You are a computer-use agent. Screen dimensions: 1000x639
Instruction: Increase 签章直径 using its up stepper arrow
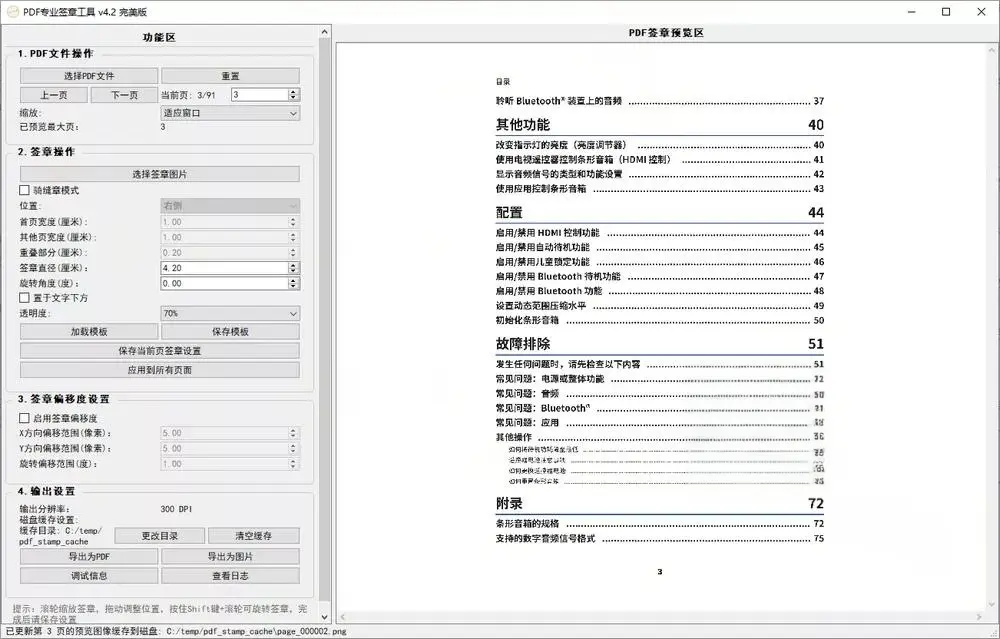(295, 265)
